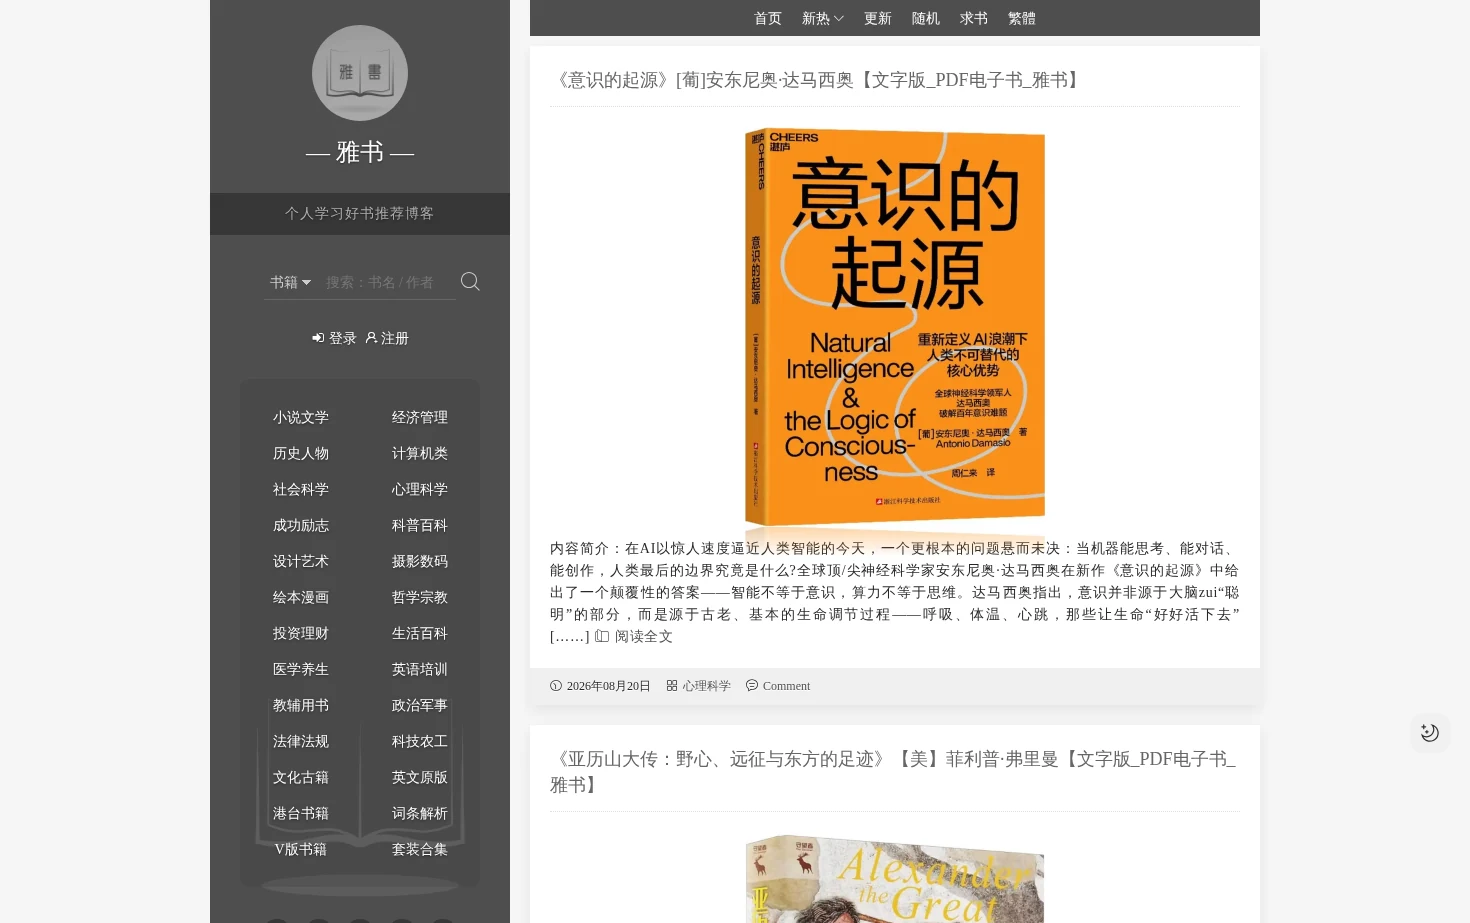The height and width of the screenshot is (923, 1470).
Task: Select 绘本漫画 category
Action: click(301, 597)
